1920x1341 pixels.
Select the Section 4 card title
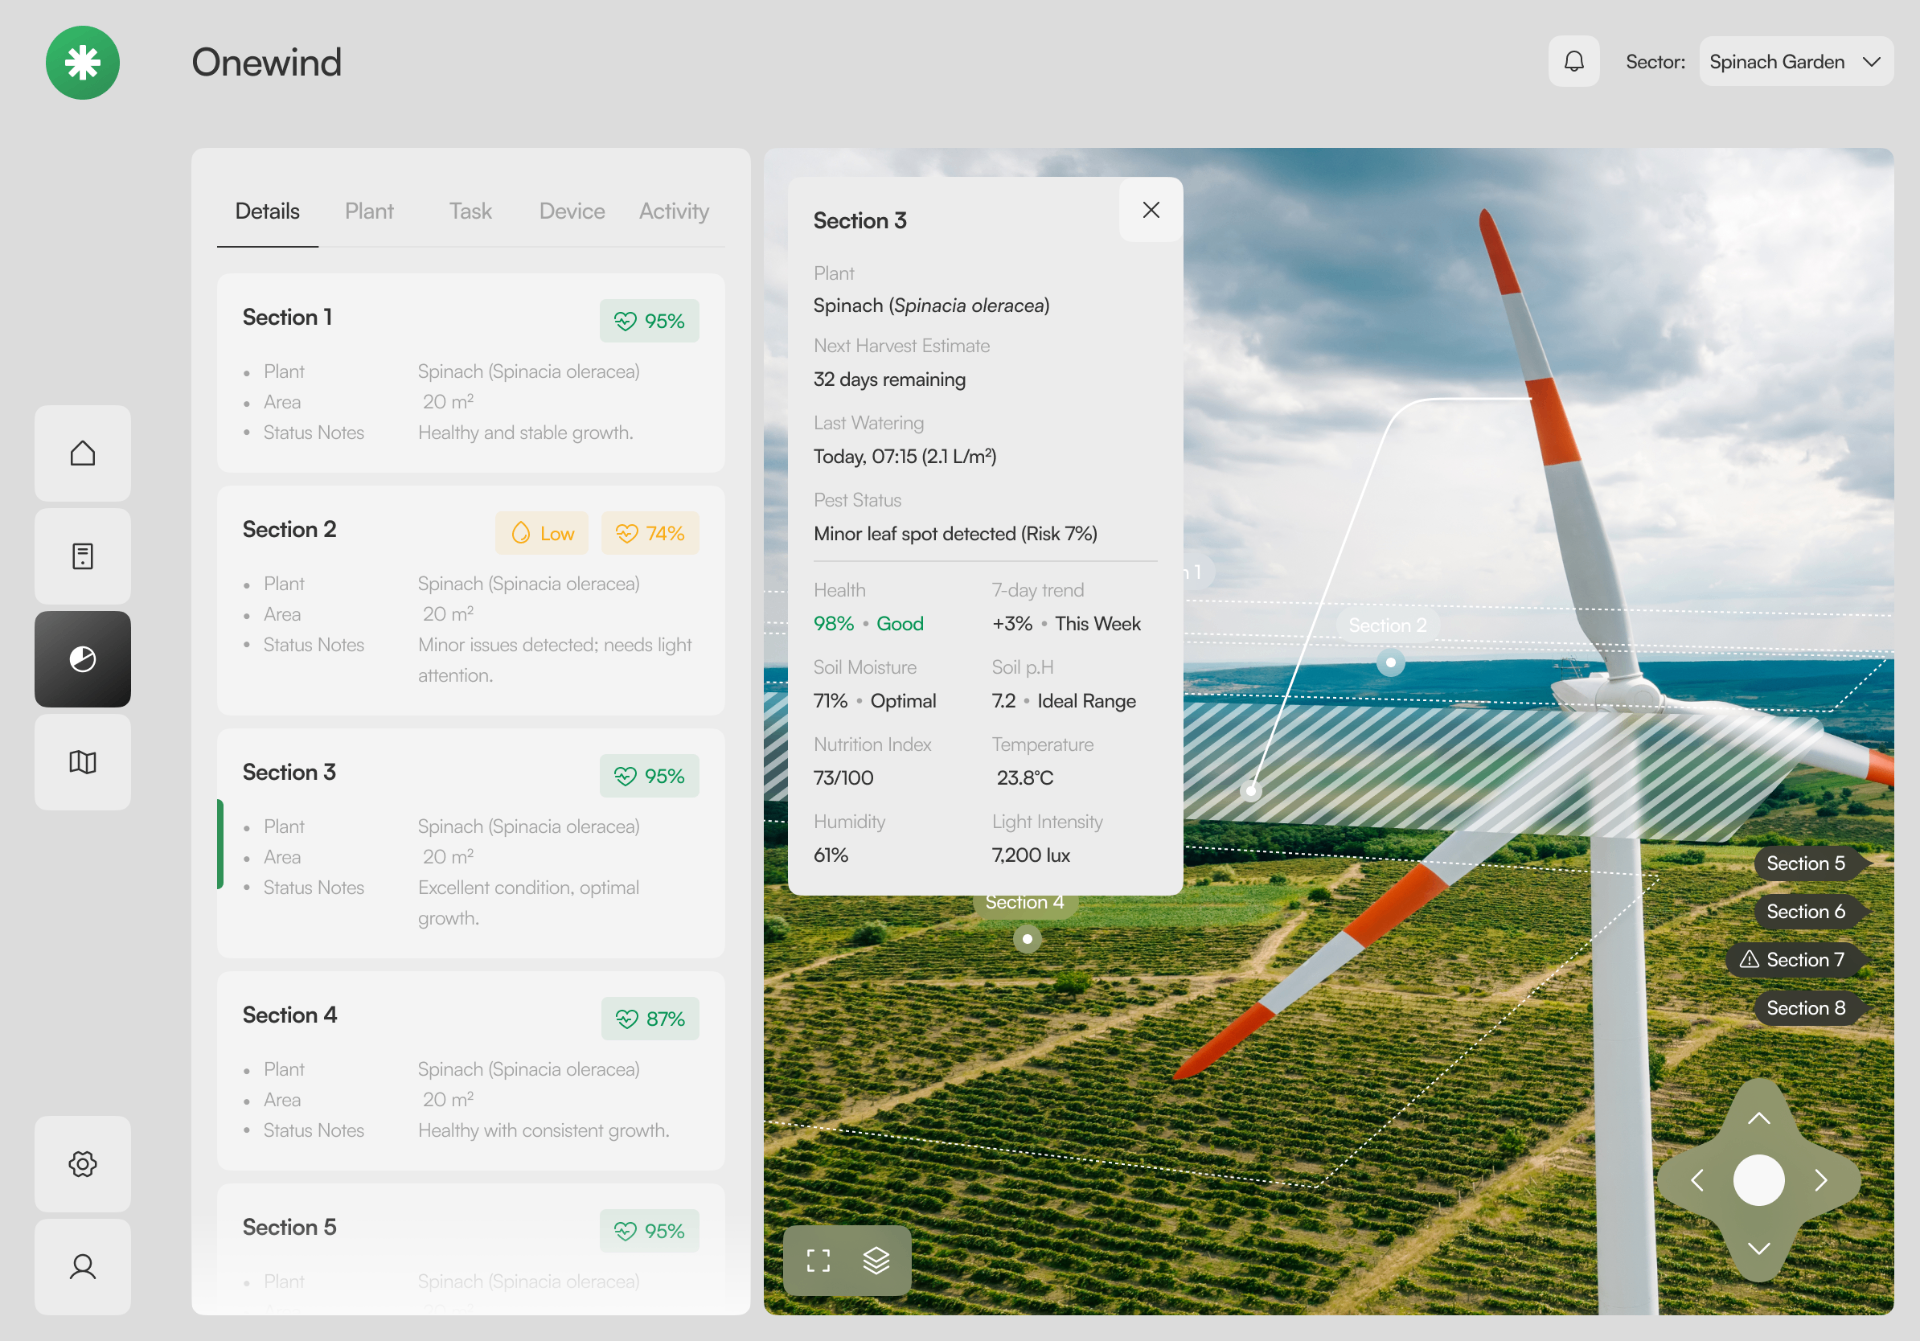[x=290, y=1015]
